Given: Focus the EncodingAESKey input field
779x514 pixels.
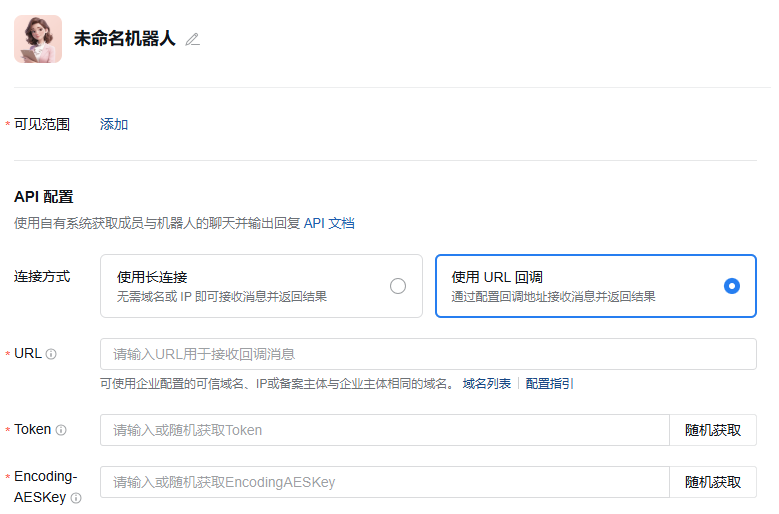Looking at the screenshot, I should [x=384, y=482].
